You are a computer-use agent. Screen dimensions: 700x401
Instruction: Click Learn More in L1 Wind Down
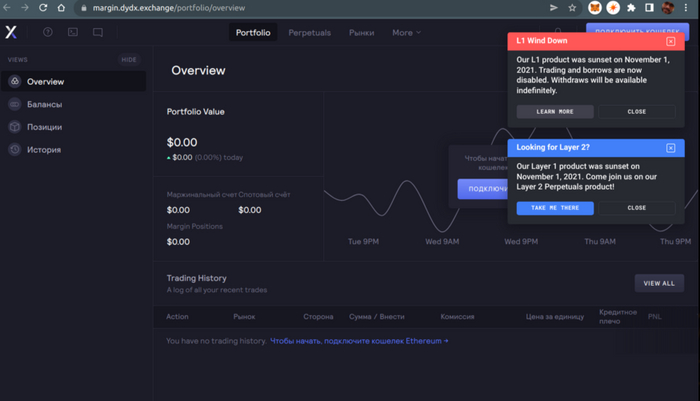pos(555,112)
